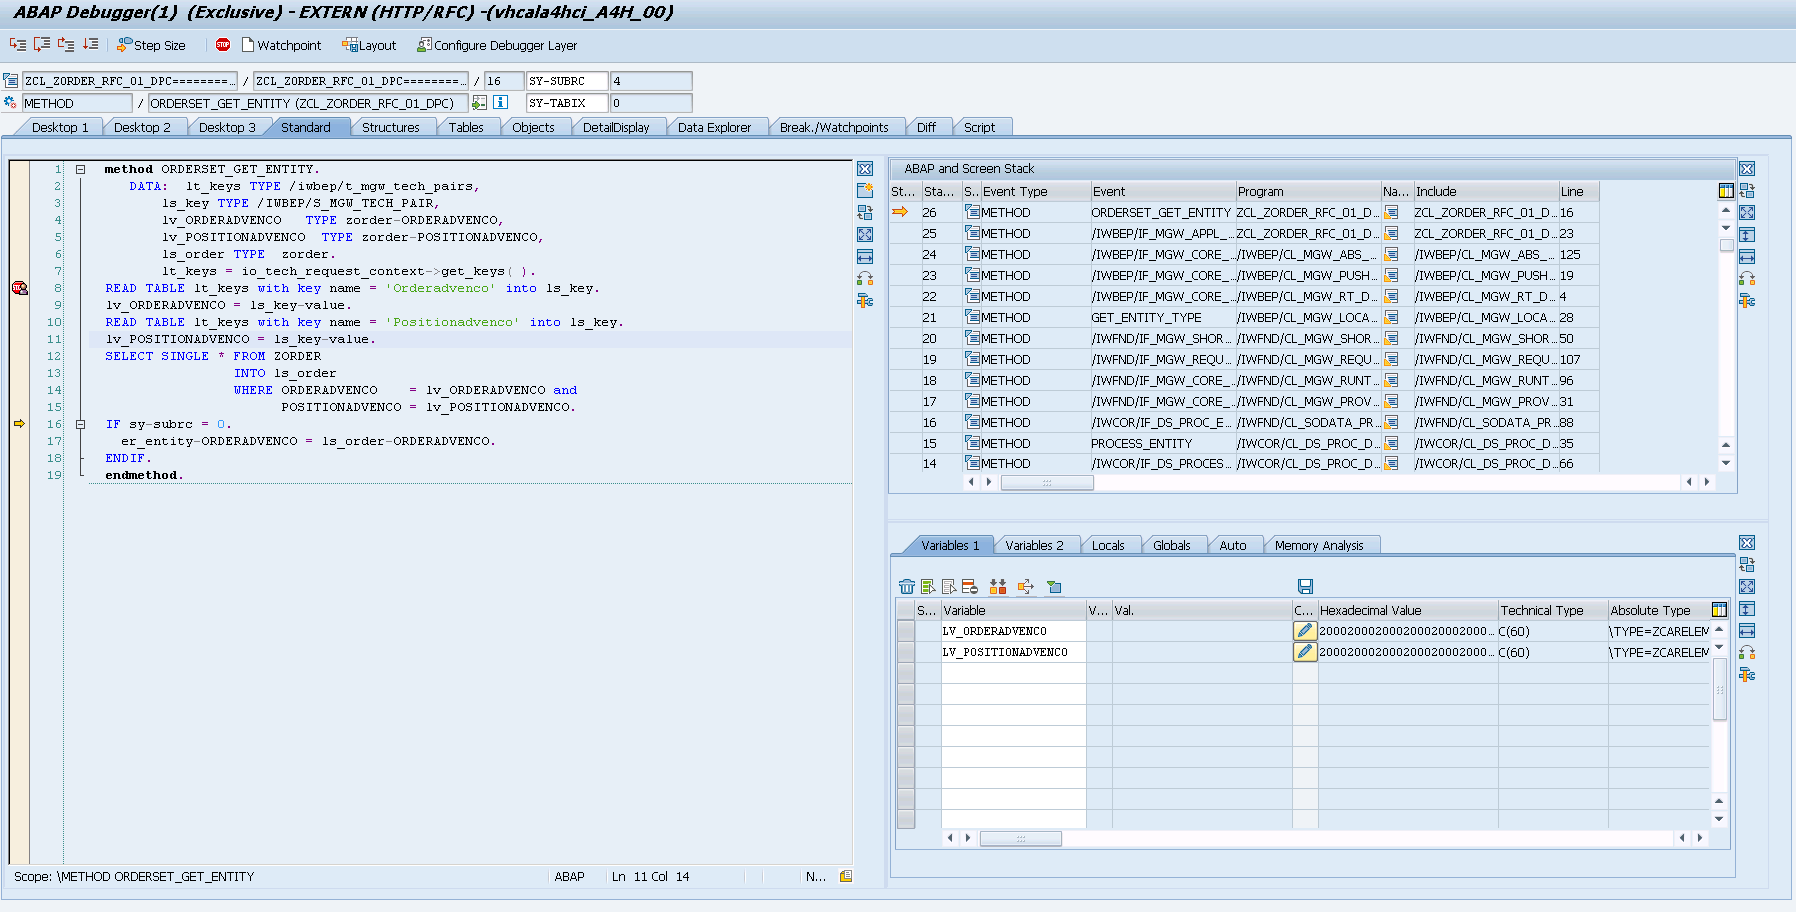Viewport: 1796px width, 912px height.
Task: Collapse the method ORDERSET_GET_ENTITY block
Action: point(81,170)
